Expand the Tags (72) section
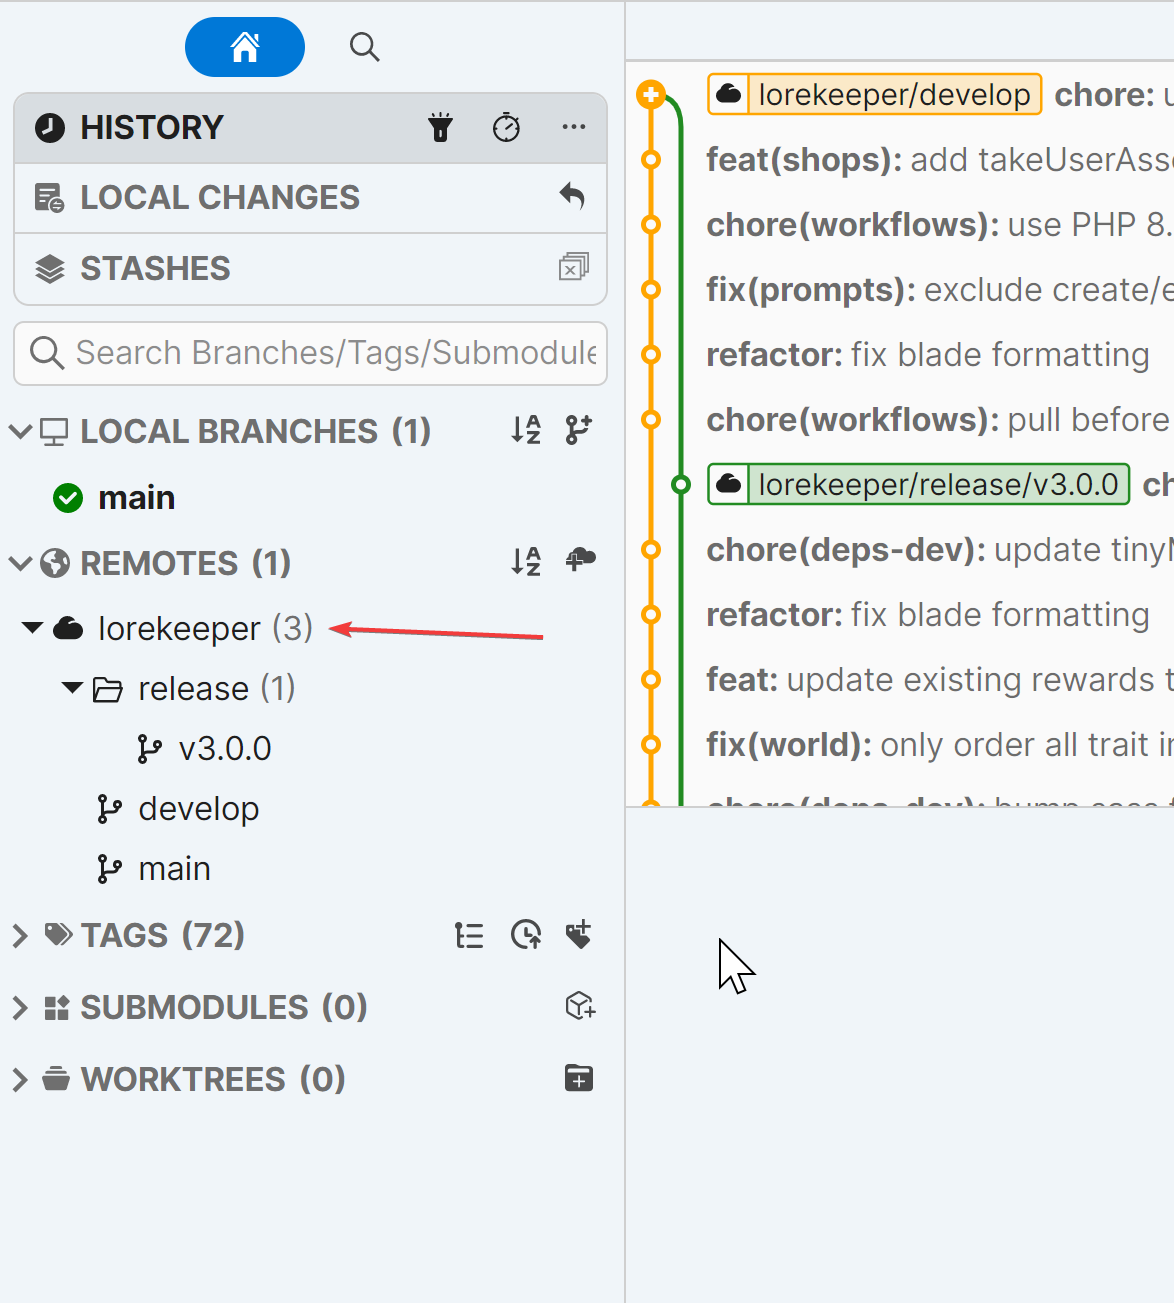The image size is (1174, 1303). tap(20, 936)
